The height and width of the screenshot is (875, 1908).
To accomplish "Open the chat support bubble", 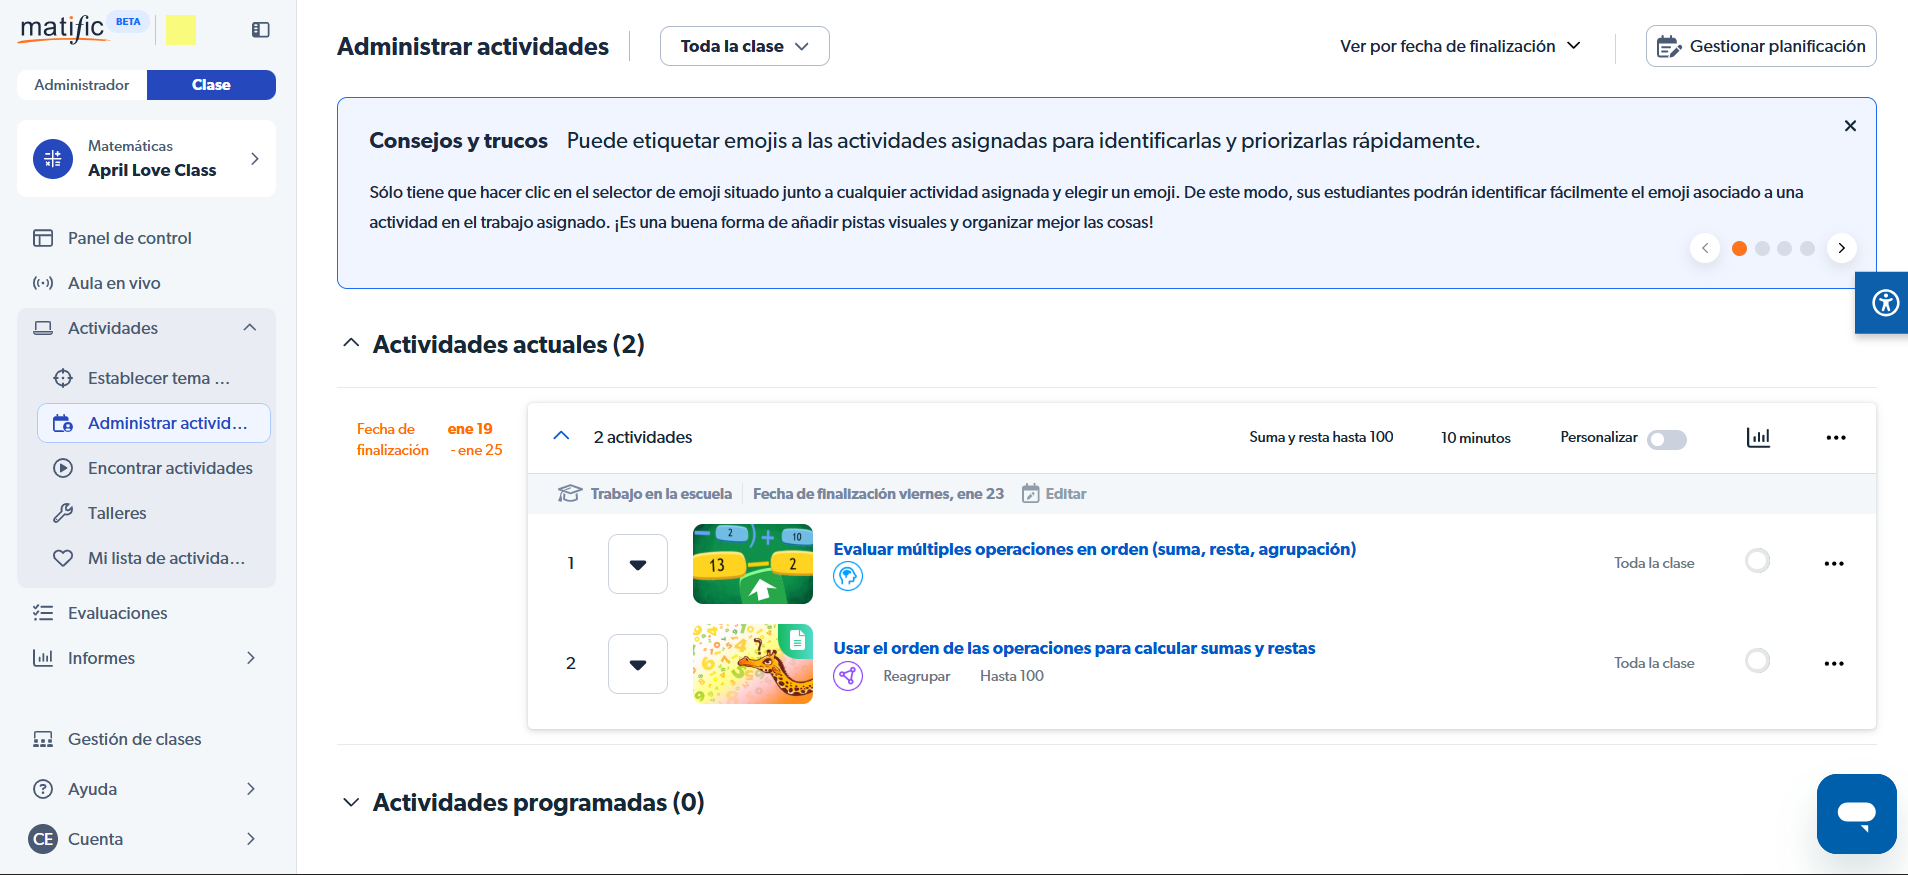I will pos(1856,813).
